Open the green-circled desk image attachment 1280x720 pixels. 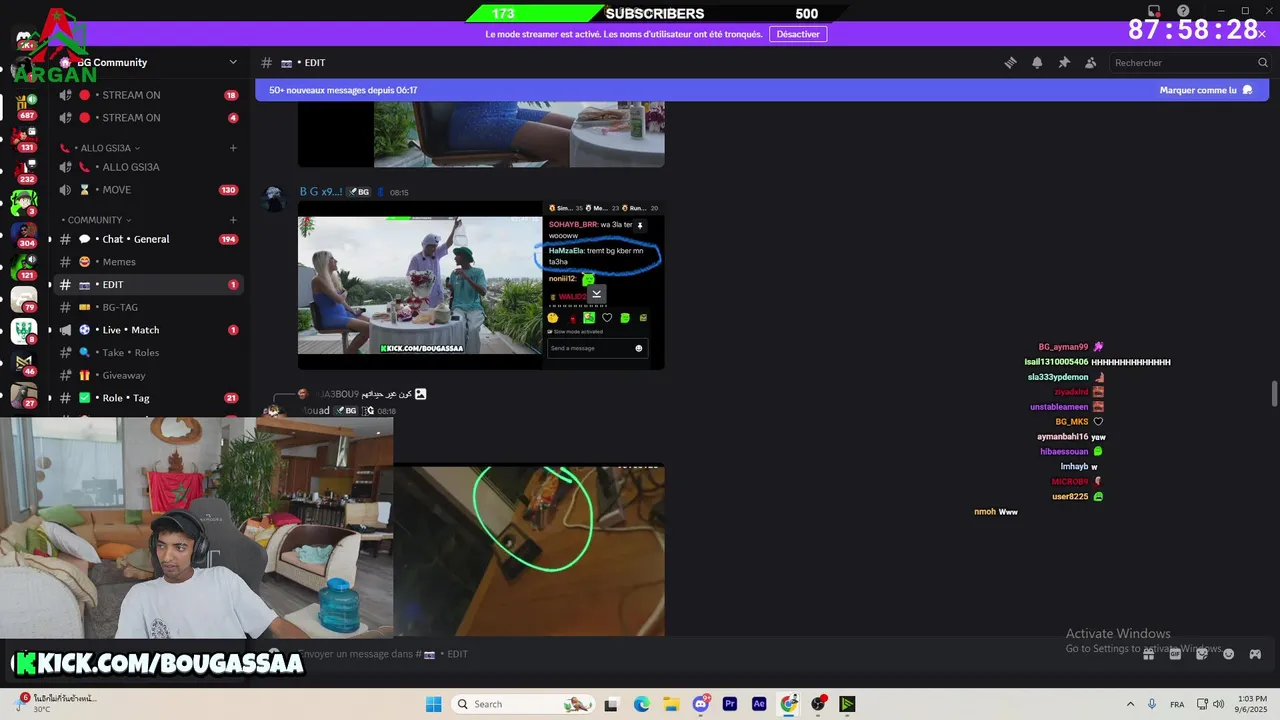(x=529, y=549)
